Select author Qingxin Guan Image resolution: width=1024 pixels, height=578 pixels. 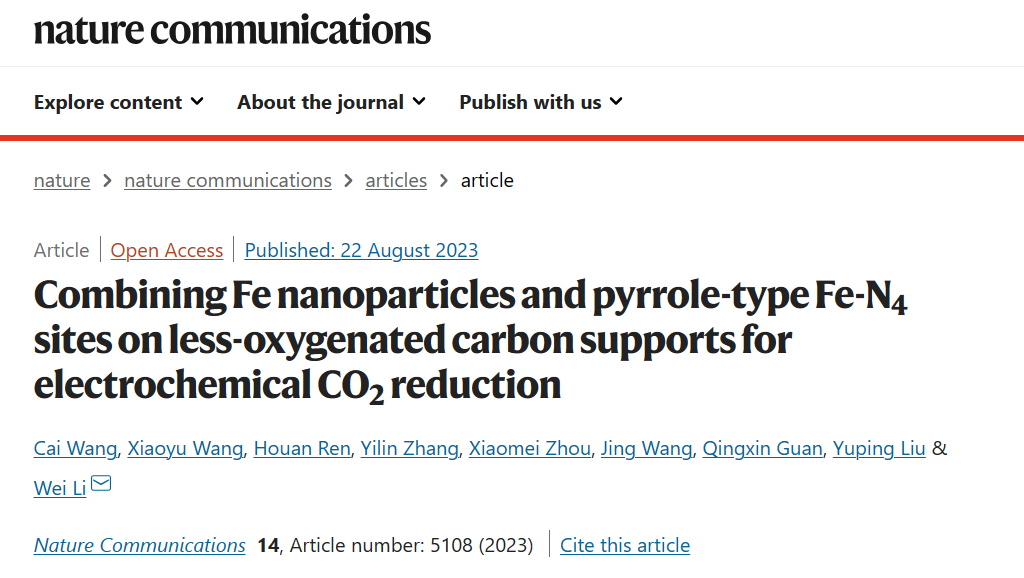[x=762, y=449]
